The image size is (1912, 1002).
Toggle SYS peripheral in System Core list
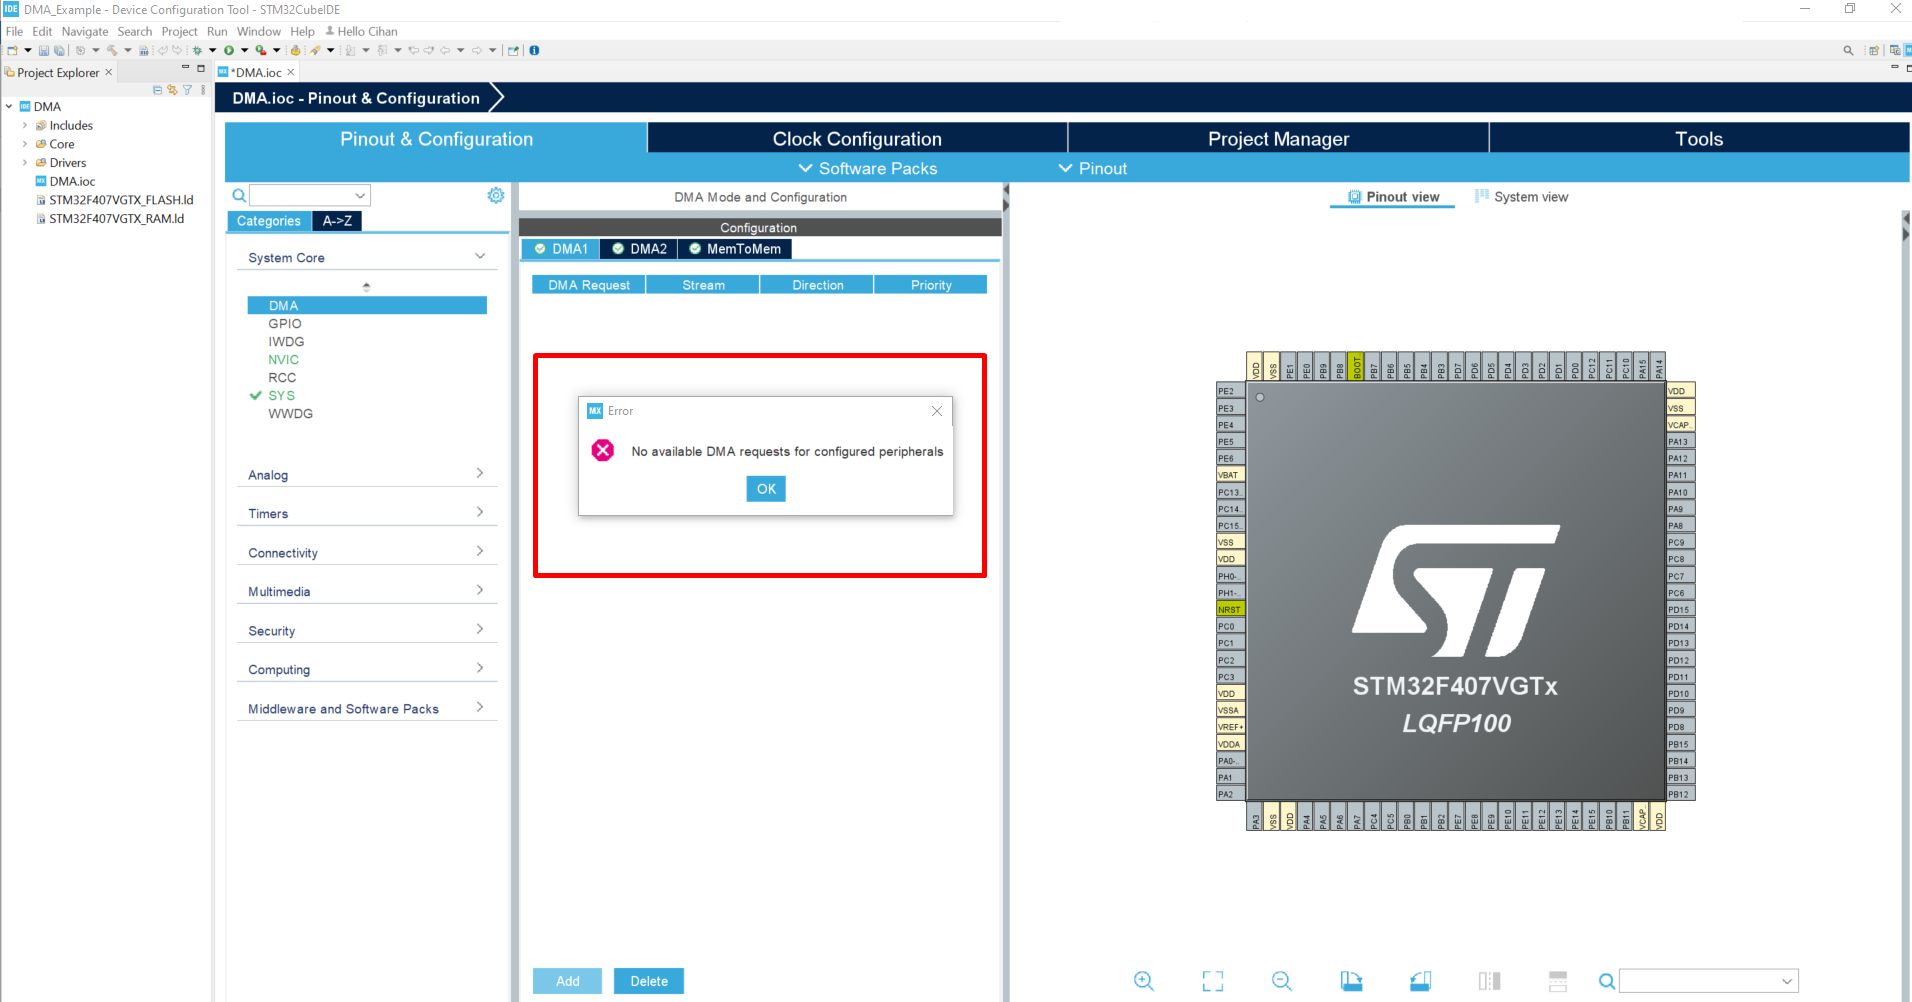pos(281,395)
